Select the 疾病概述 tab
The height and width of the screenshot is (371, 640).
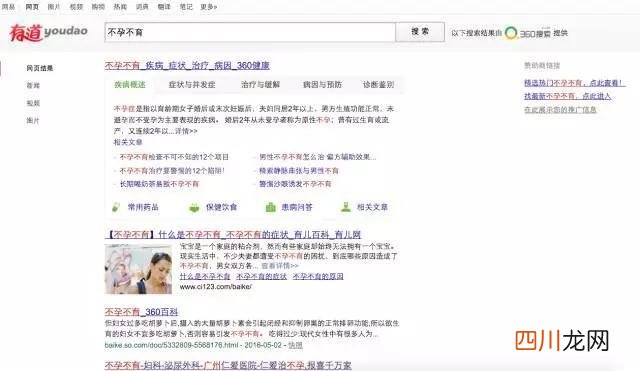(130, 85)
